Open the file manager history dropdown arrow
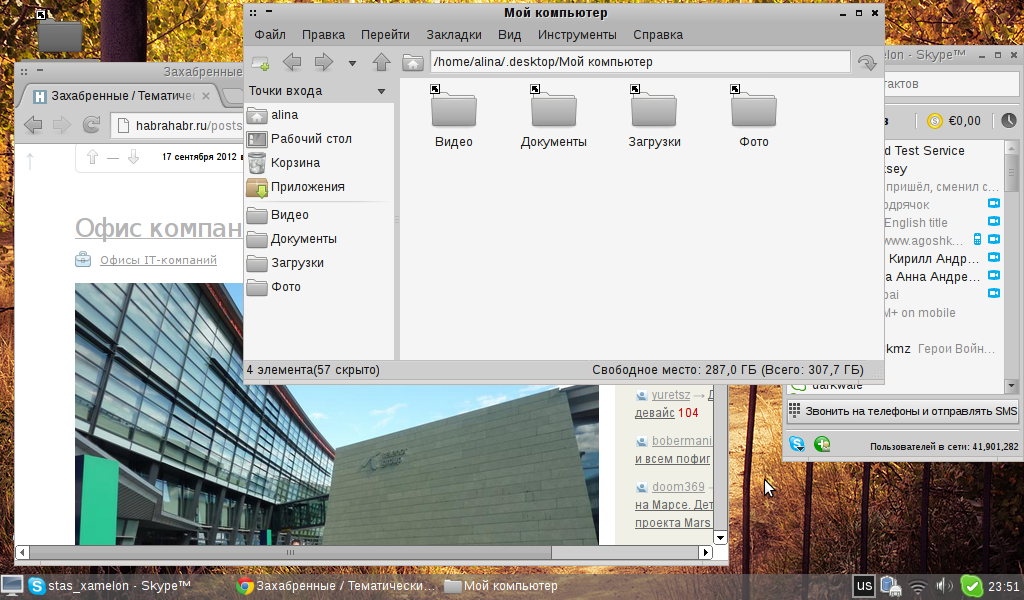This screenshot has width=1024, height=600. (x=352, y=63)
